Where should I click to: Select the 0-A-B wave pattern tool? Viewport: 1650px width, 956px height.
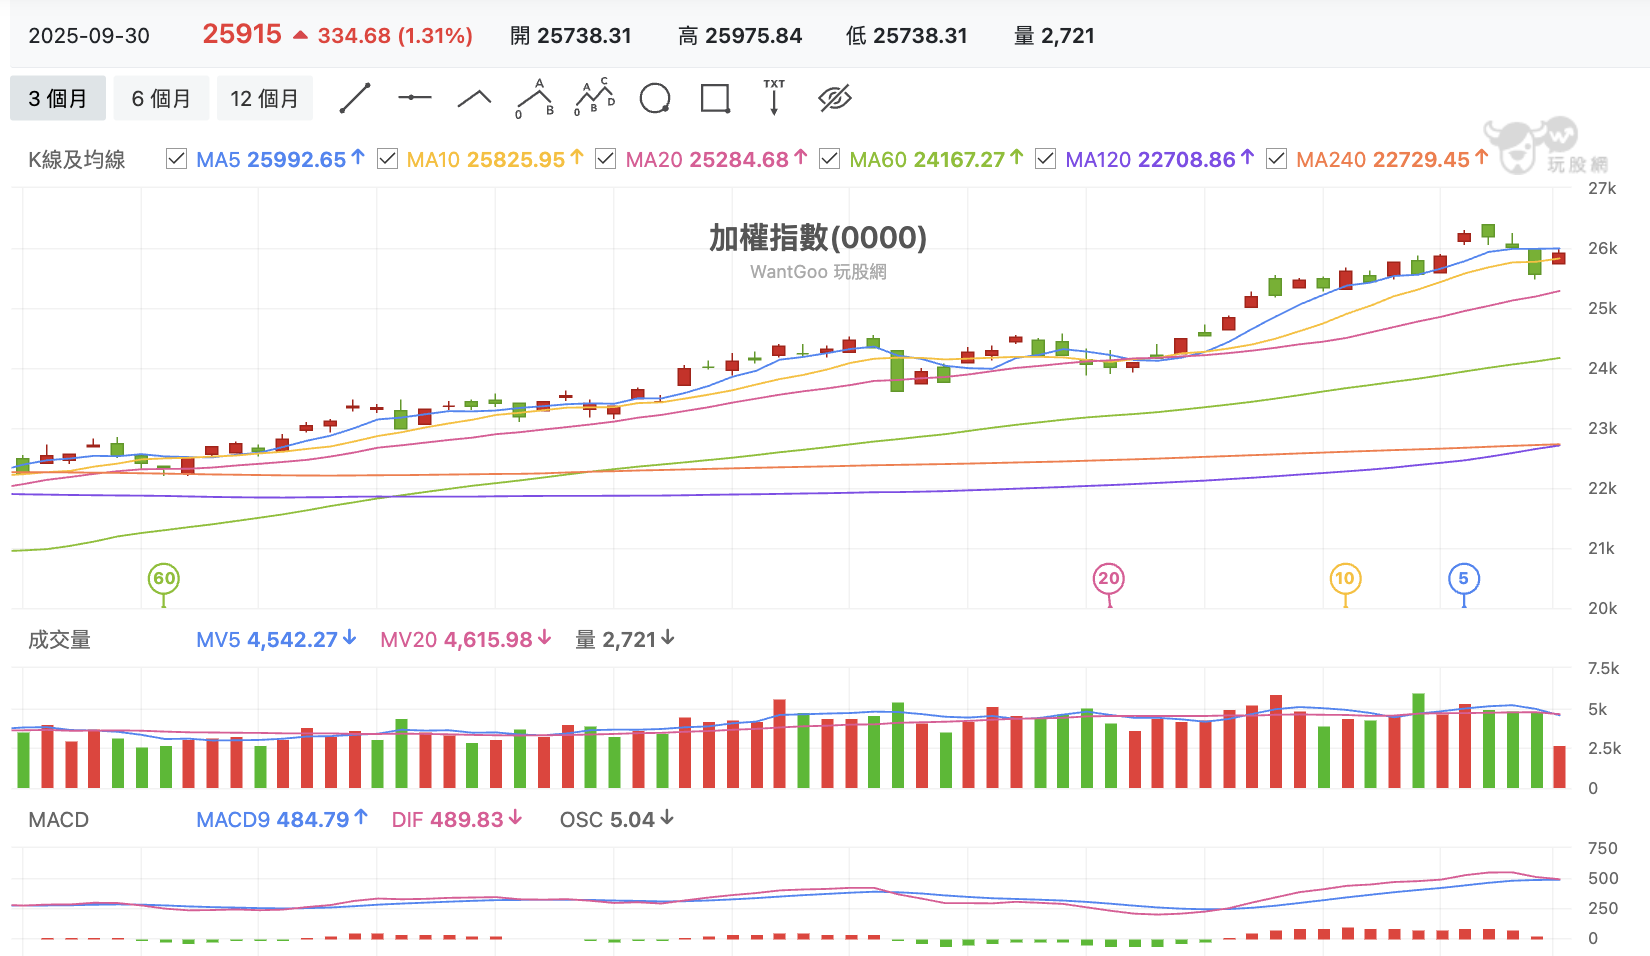click(534, 98)
